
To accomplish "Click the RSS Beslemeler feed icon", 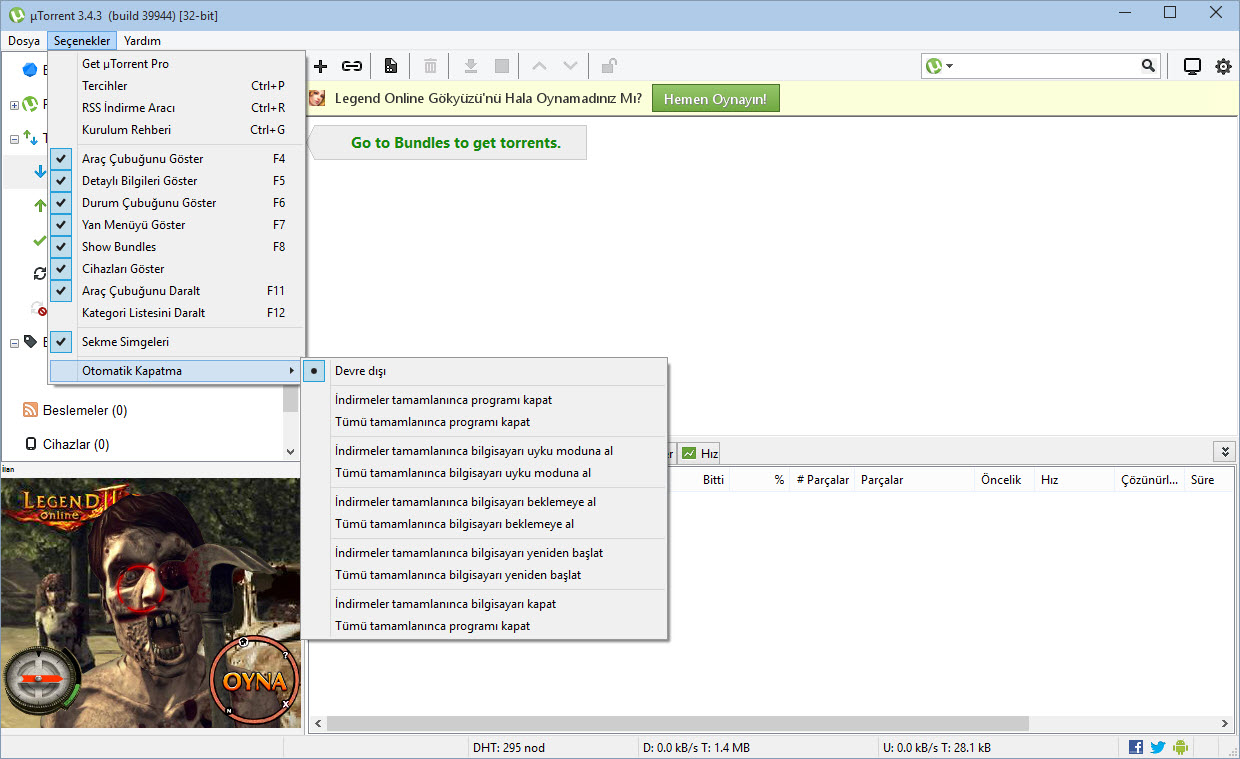I will click(30, 410).
